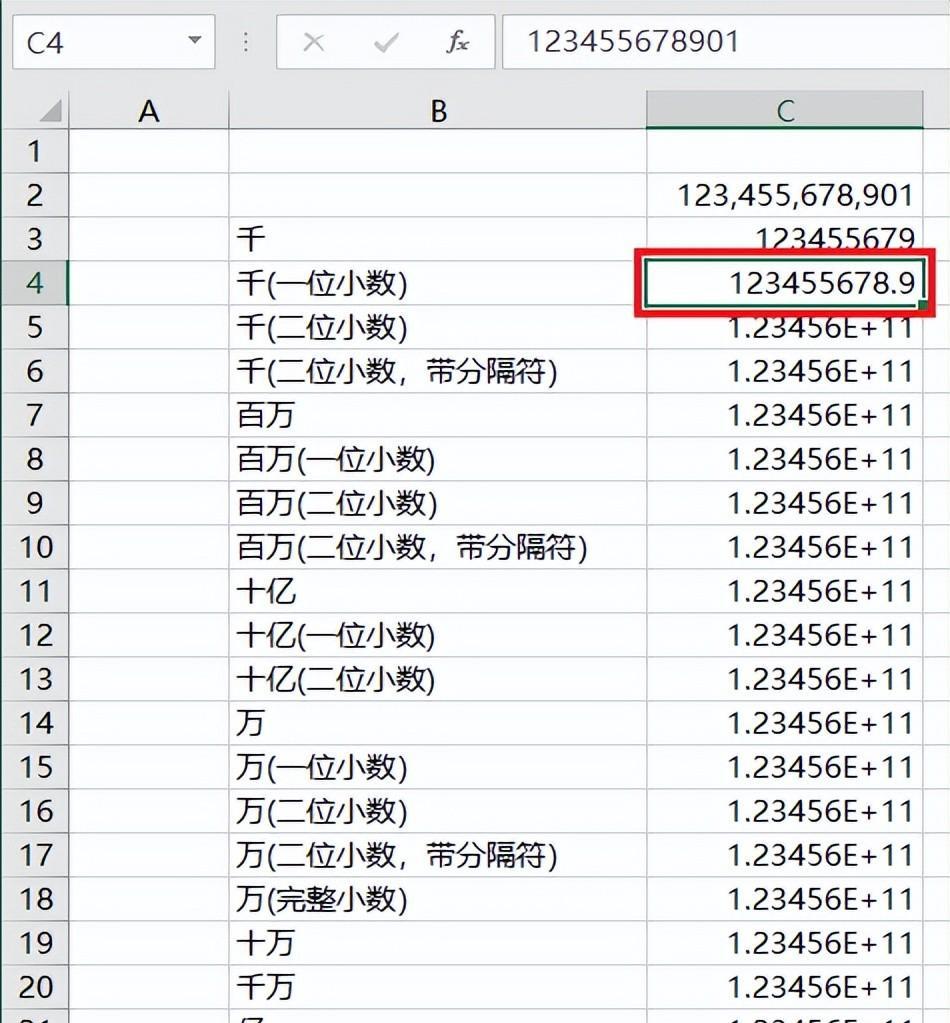The image size is (950, 1023).
Task: Select column B header
Action: (438, 110)
